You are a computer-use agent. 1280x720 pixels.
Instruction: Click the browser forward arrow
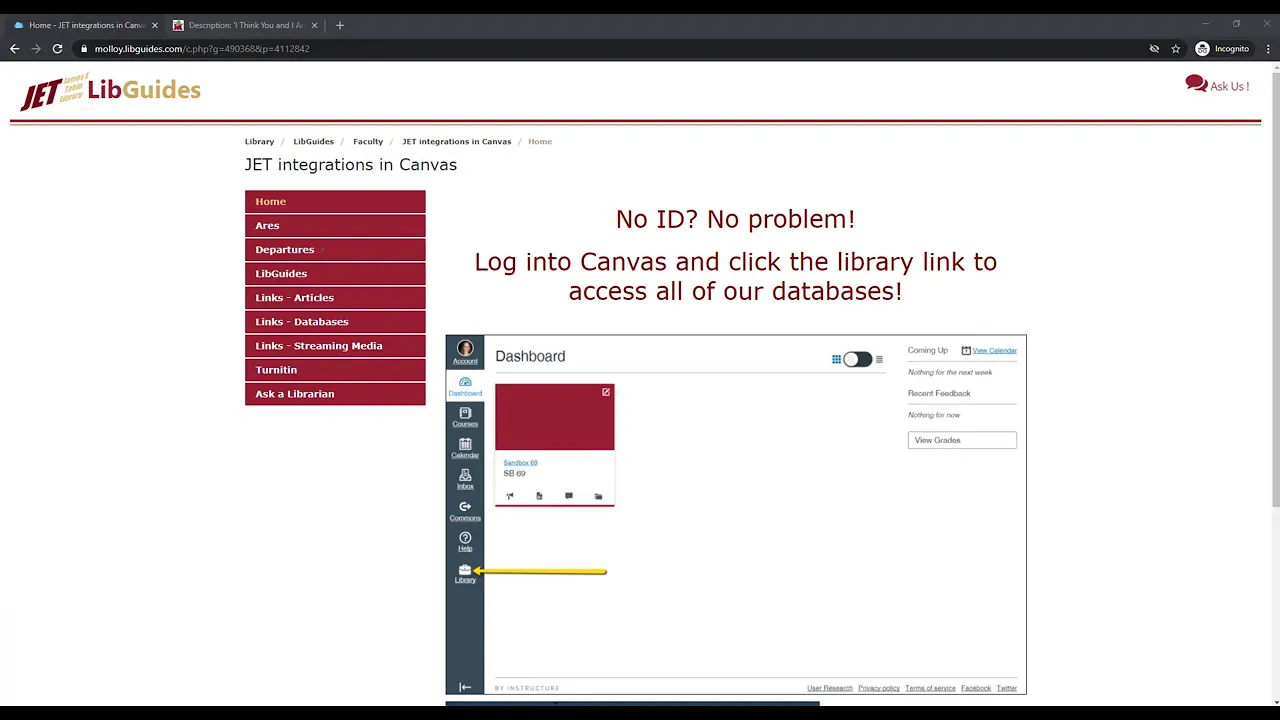pyautogui.click(x=36, y=48)
